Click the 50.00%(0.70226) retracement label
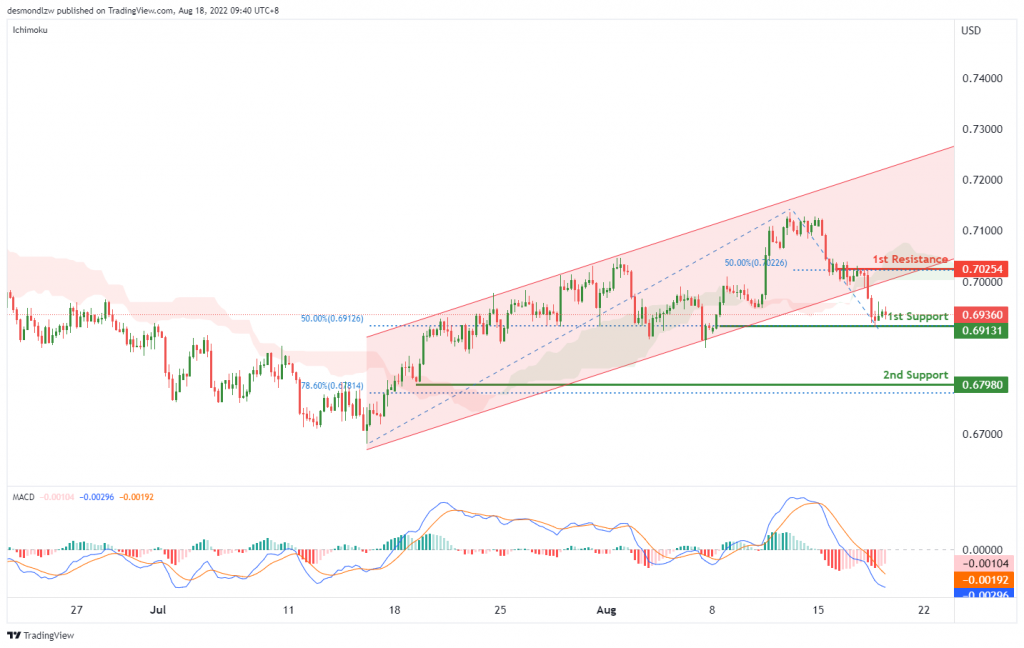This screenshot has width=1024, height=648. [756, 263]
